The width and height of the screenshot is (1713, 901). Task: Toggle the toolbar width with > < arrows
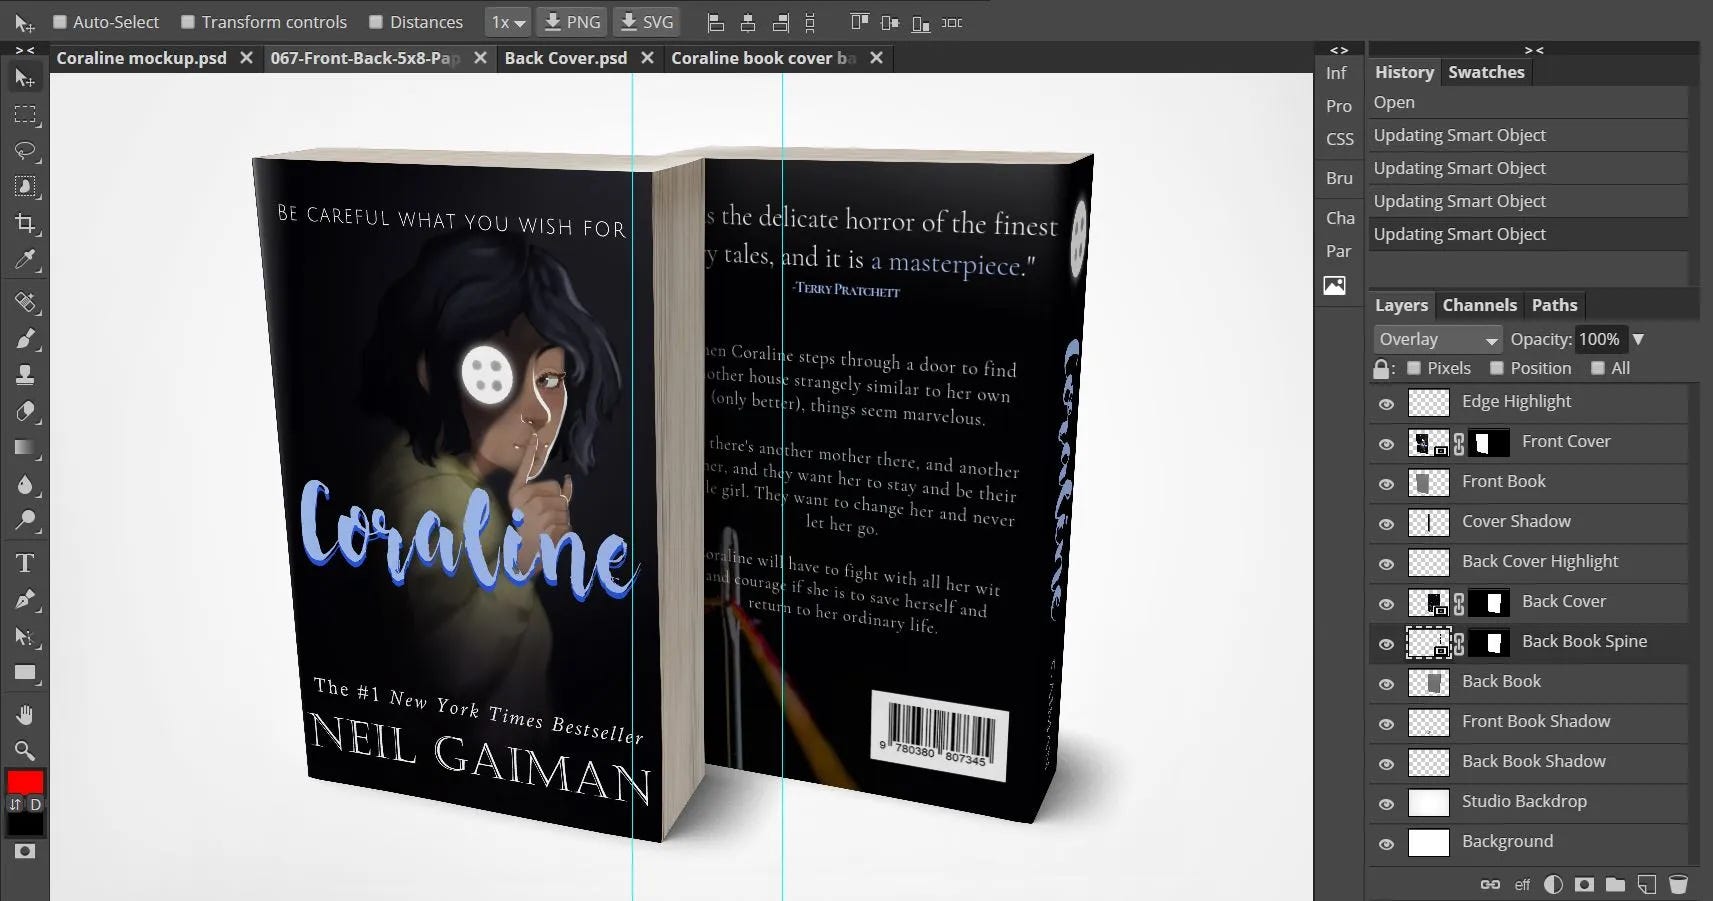point(25,49)
